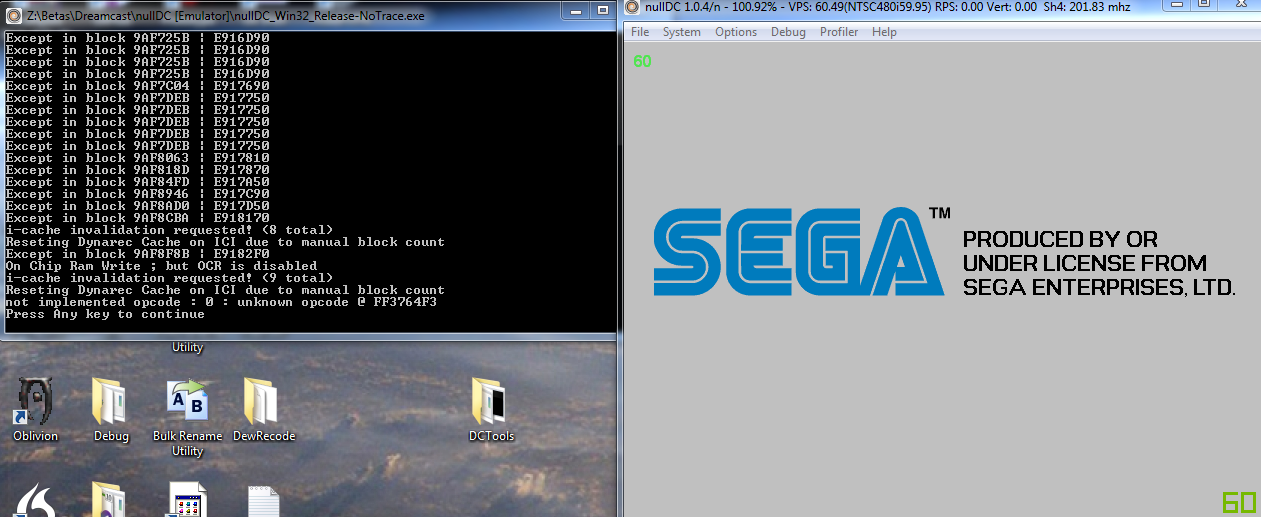Open the System menu in nullDC

[x=682, y=32]
